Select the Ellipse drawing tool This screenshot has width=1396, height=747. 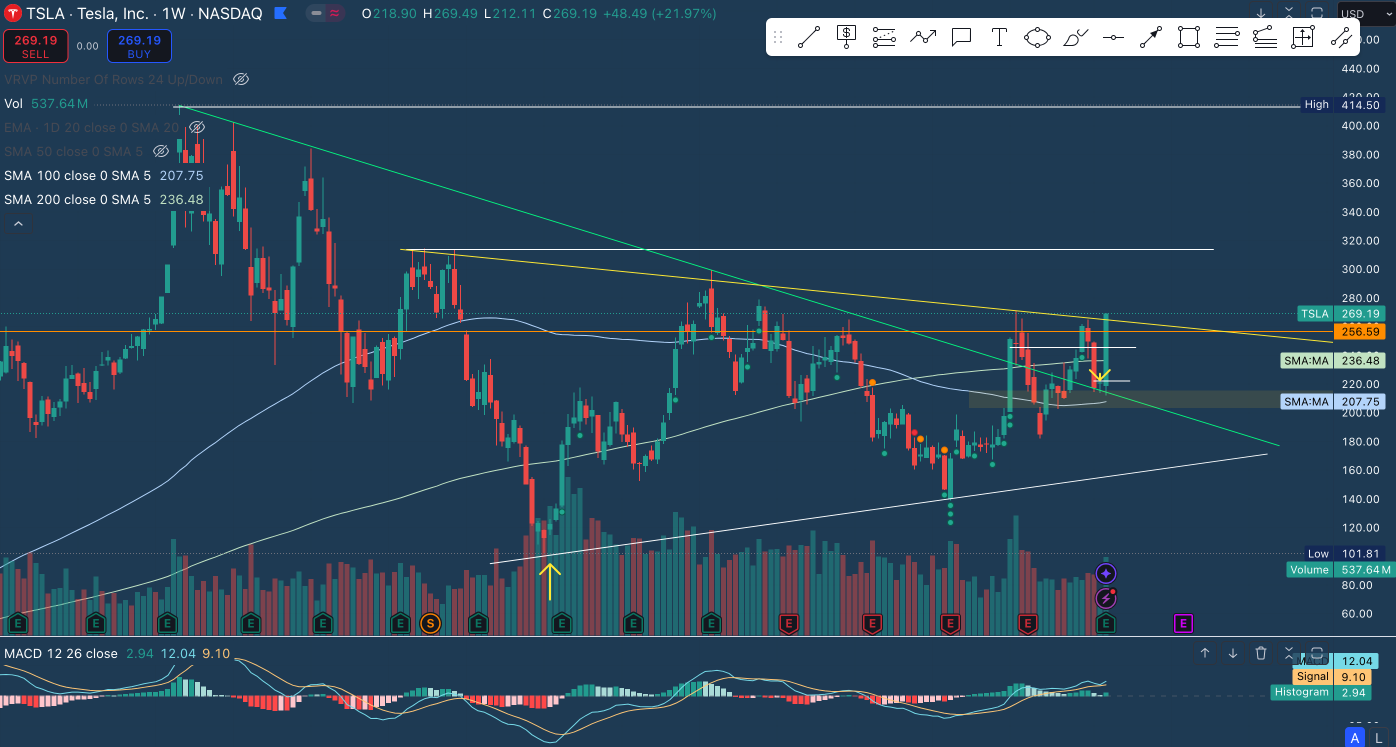tap(1037, 38)
